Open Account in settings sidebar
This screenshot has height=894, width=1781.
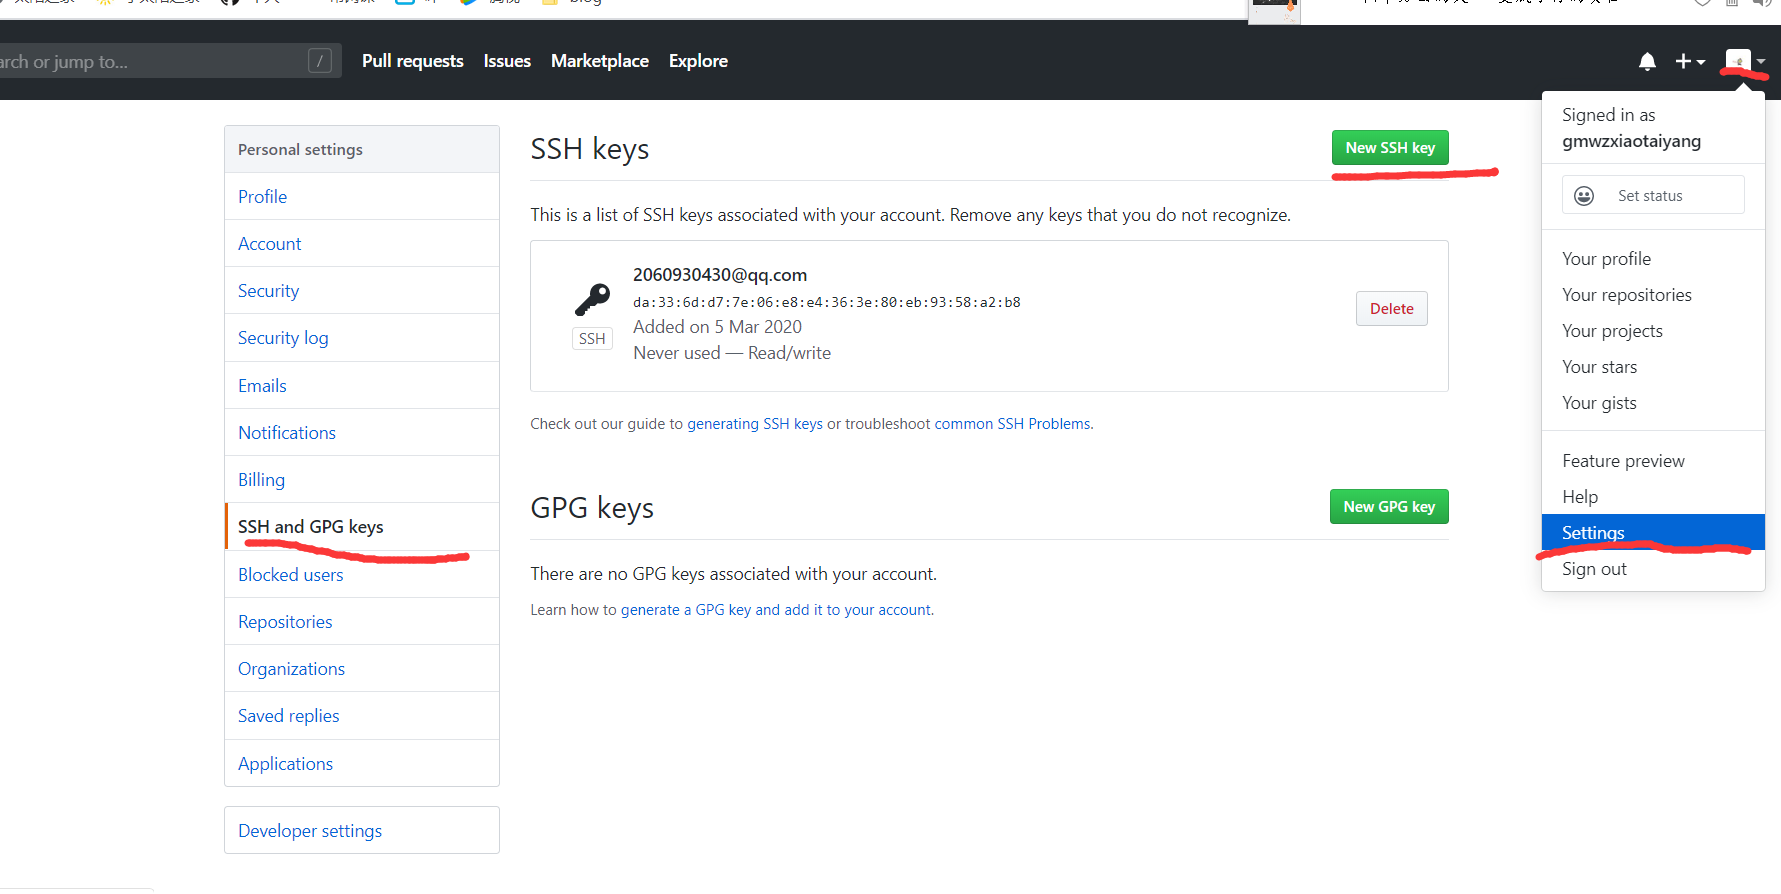(x=362, y=244)
